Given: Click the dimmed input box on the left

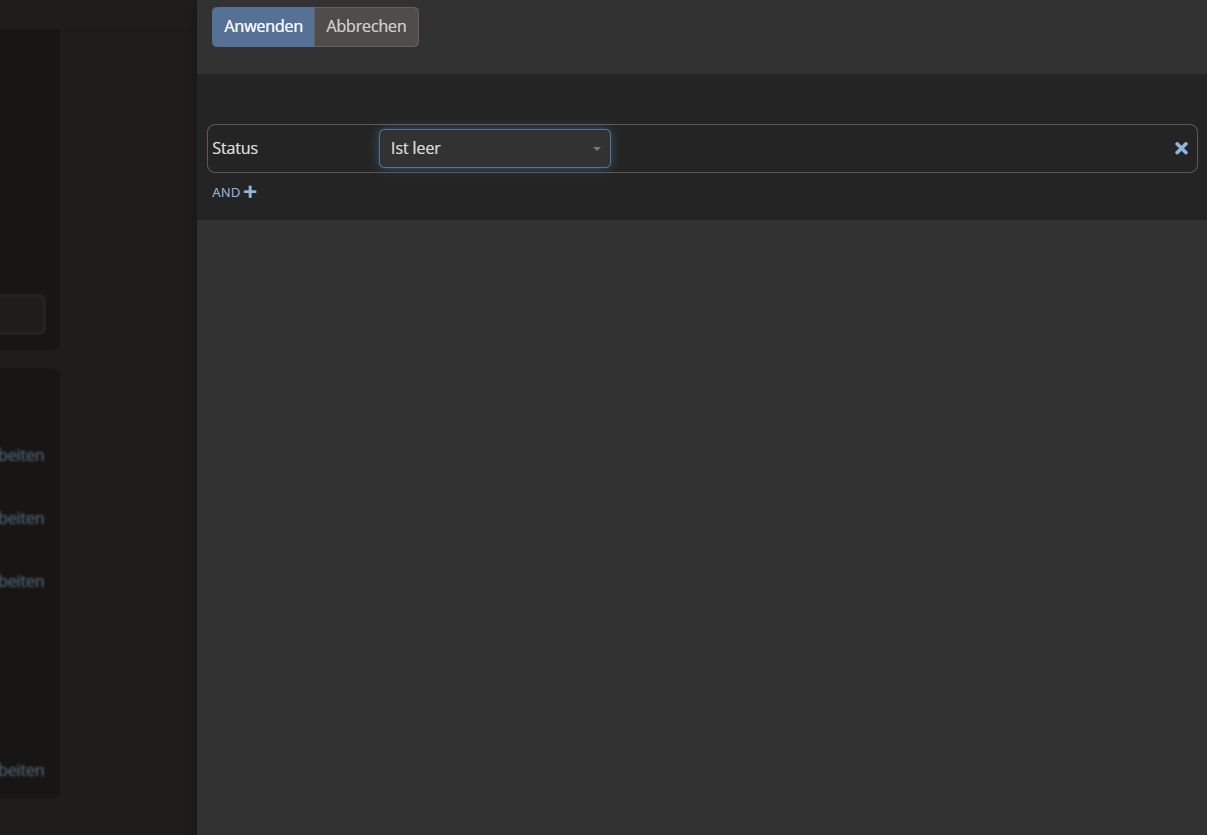Looking at the screenshot, I should tap(20, 314).
